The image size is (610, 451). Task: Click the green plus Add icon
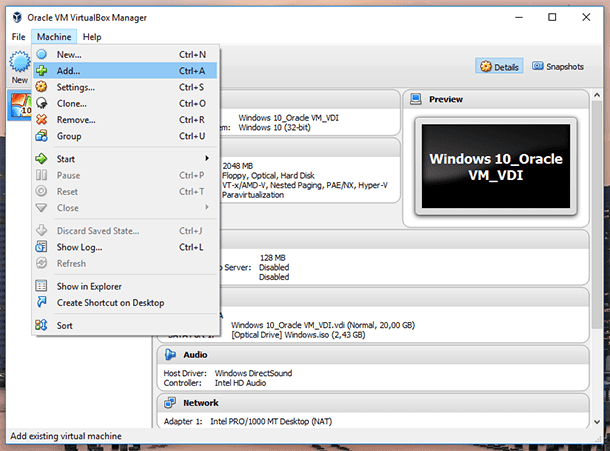click(42, 71)
